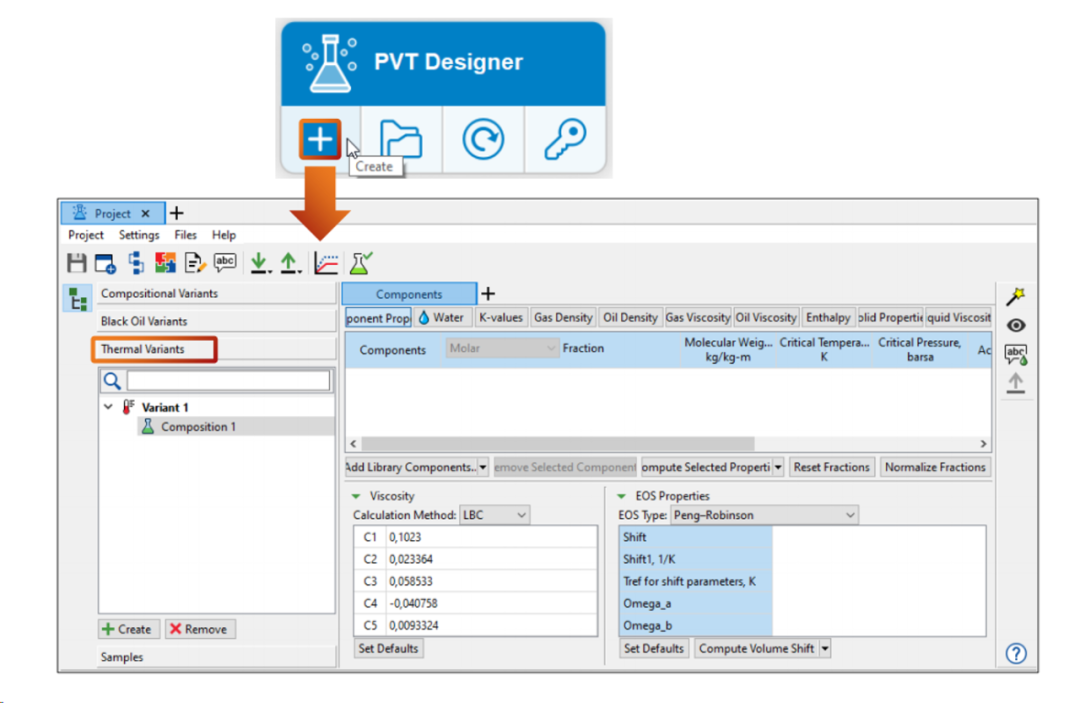Click the magic wand icon on right sidebar
This screenshot has height=703, width=1080.
coord(1016,296)
